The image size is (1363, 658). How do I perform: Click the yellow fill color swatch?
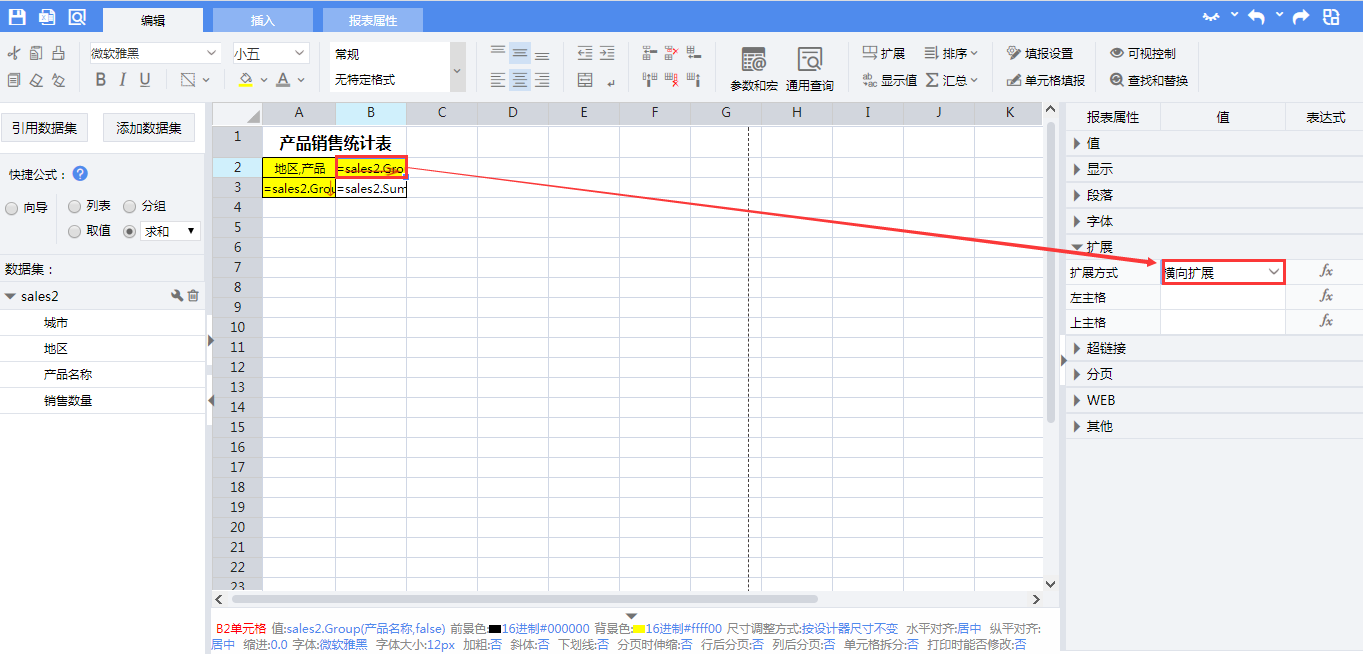(x=246, y=80)
